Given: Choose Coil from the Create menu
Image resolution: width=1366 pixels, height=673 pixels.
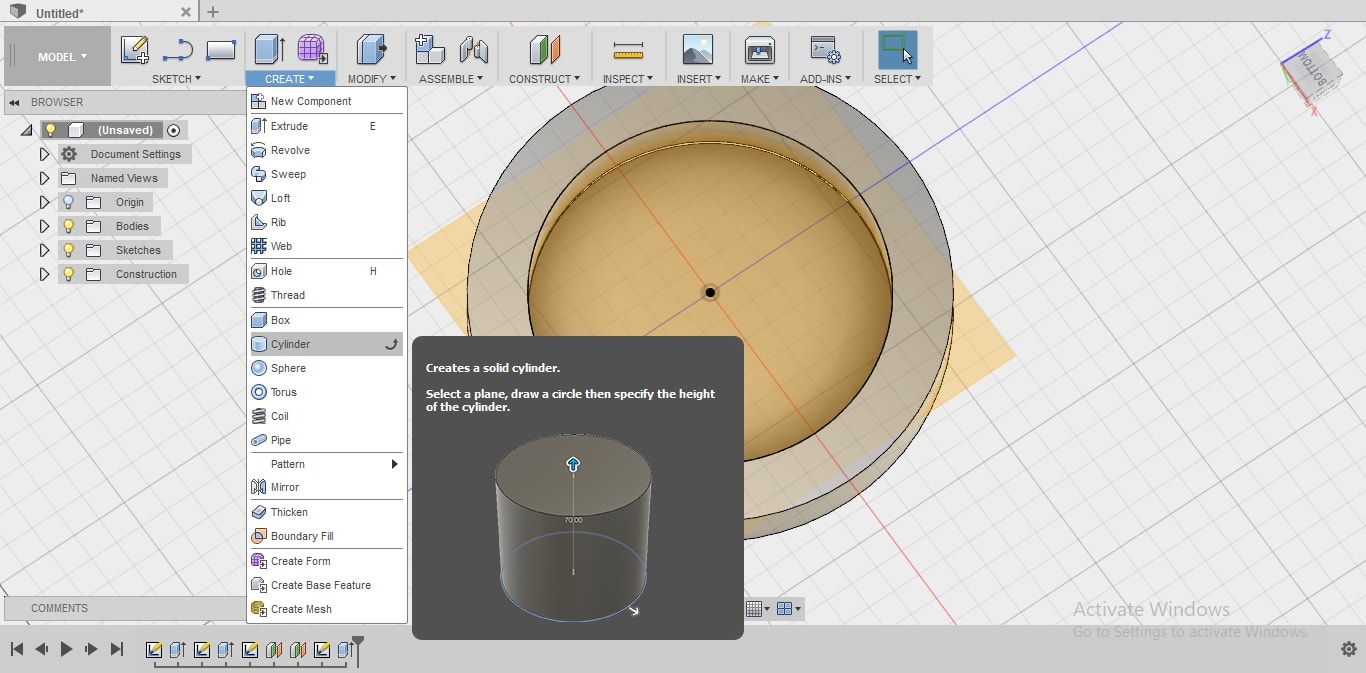Looking at the screenshot, I should pyautogui.click(x=326, y=416).
